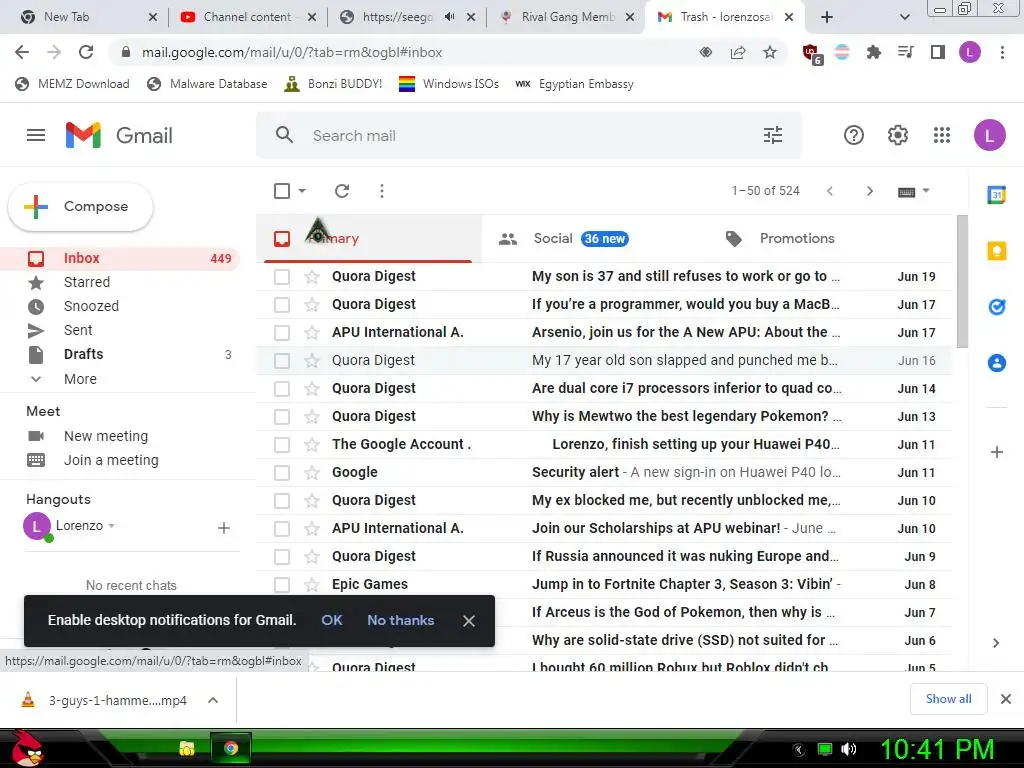
Task: Check the select-all checkbox above mail list
Action: (282, 191)
